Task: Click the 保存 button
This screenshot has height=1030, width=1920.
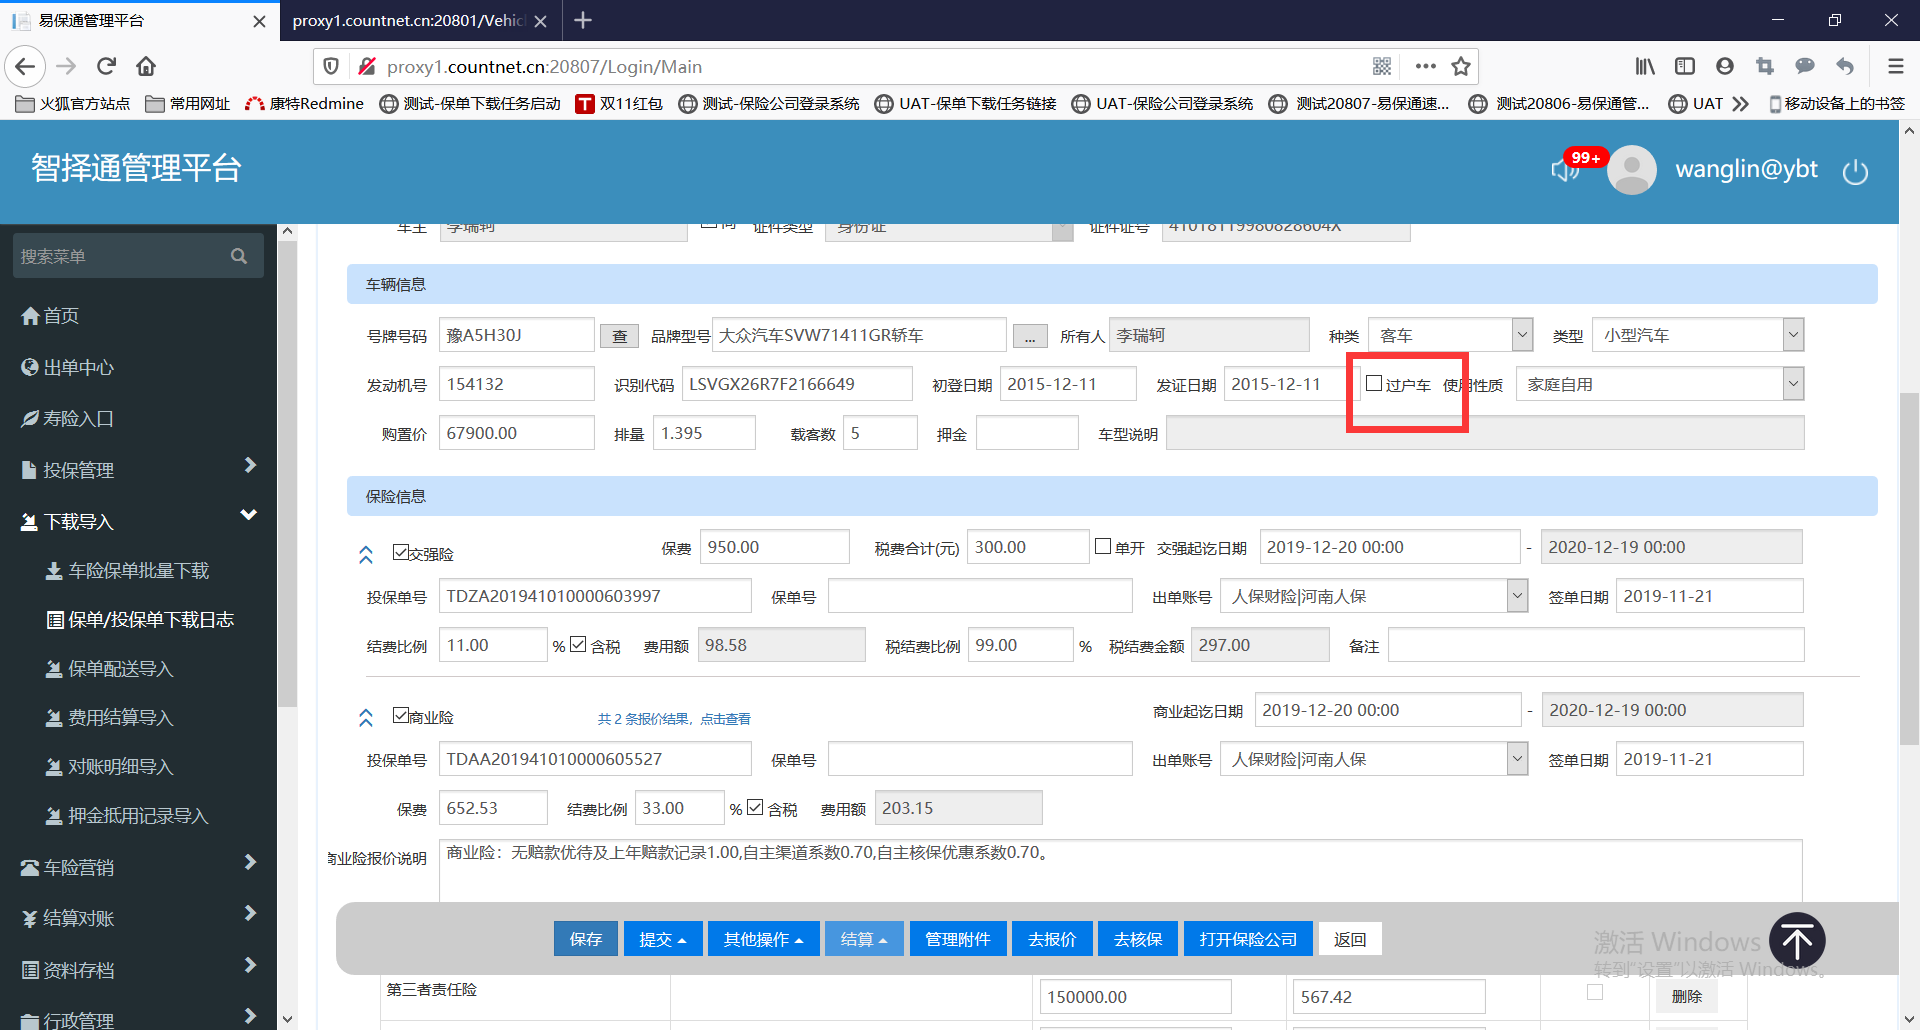Action: [x=586, y=940]
